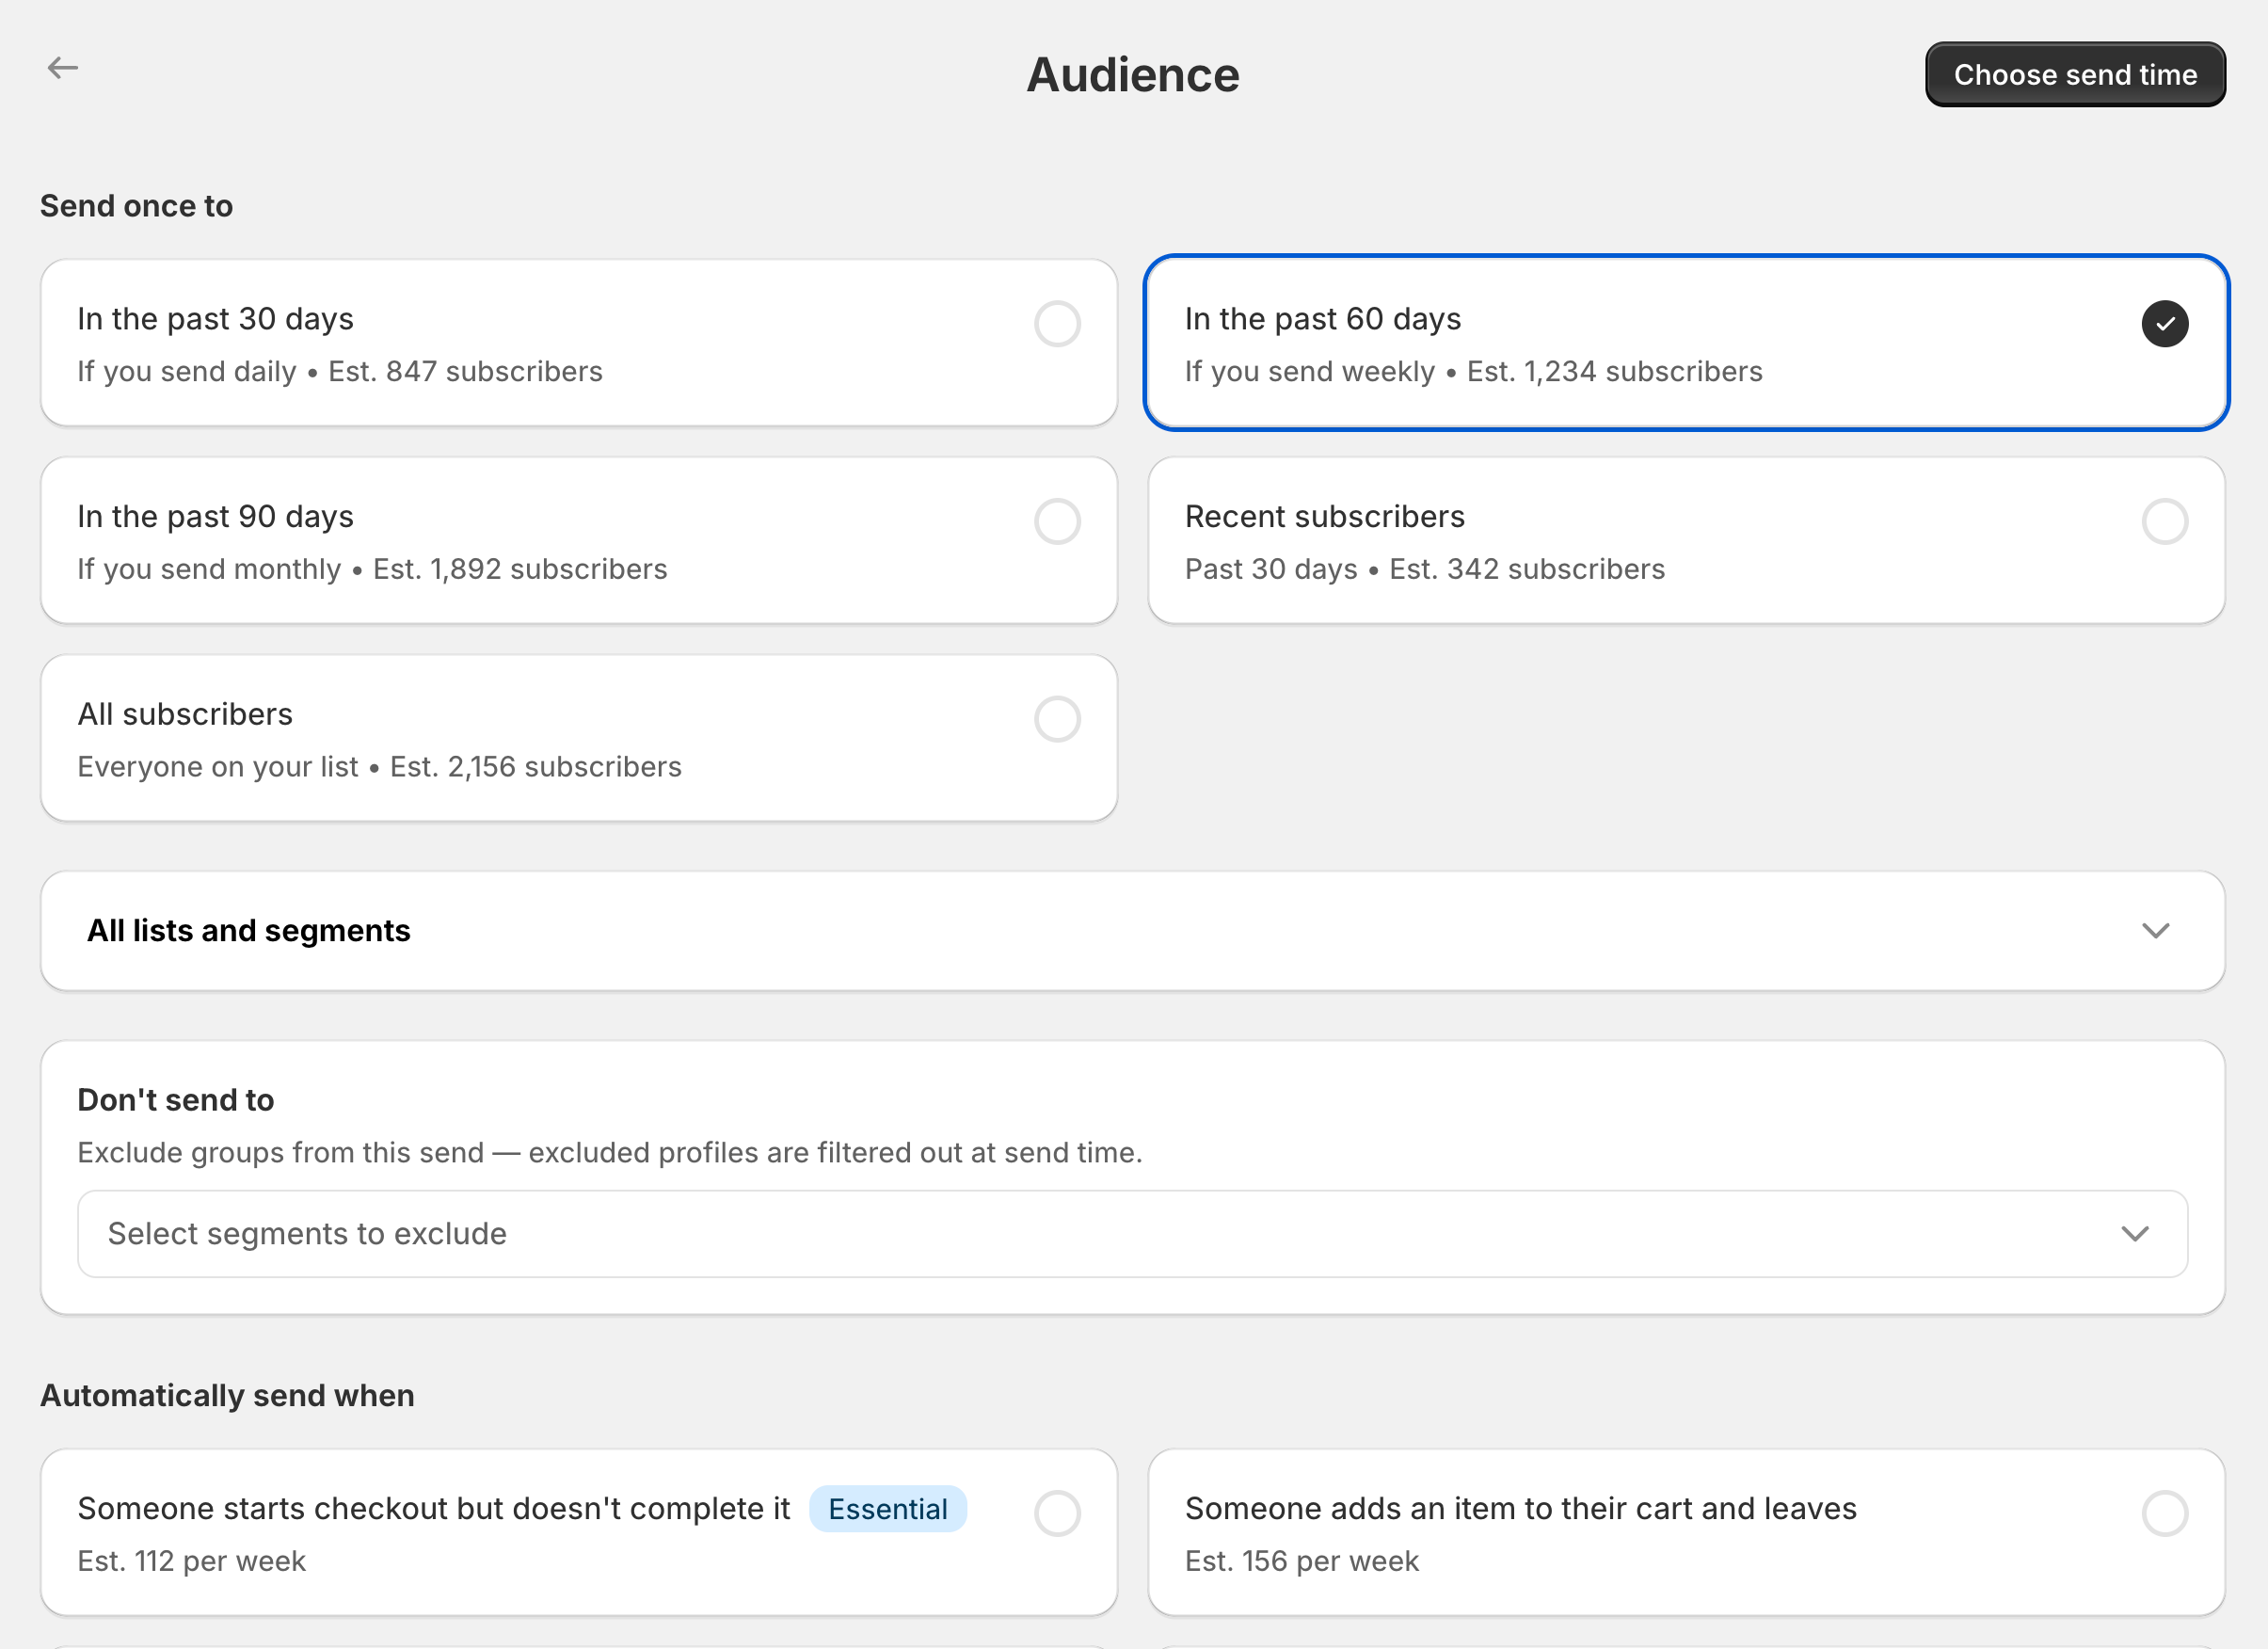Click 'If you send monthly • Est. 1,892 subscribers' text

pos(372,570)
